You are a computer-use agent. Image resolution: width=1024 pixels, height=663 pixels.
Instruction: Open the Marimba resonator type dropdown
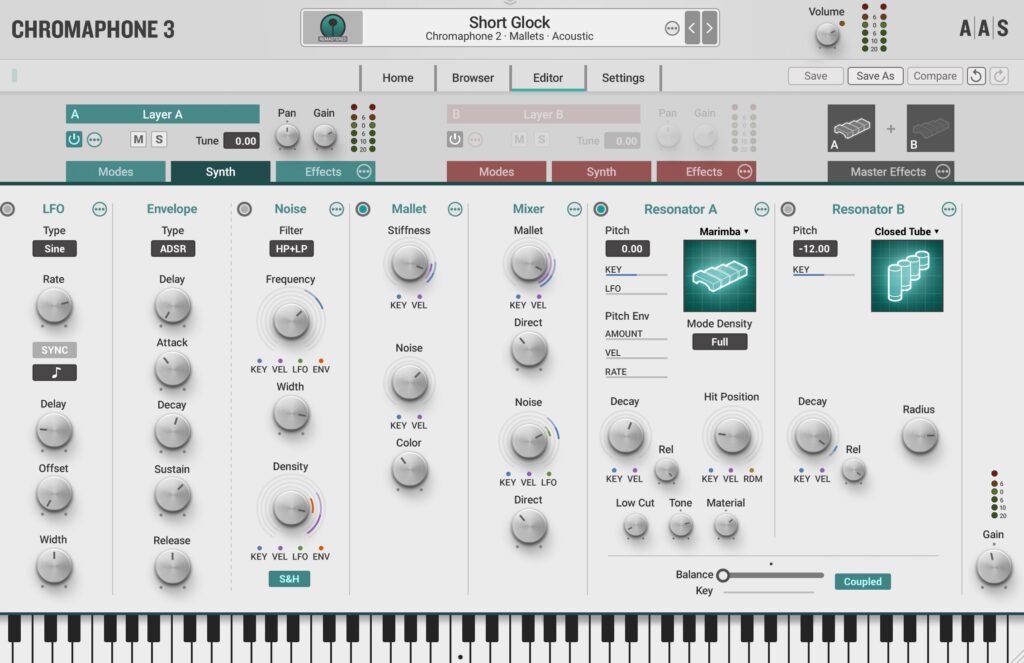(x=724, y=231)
